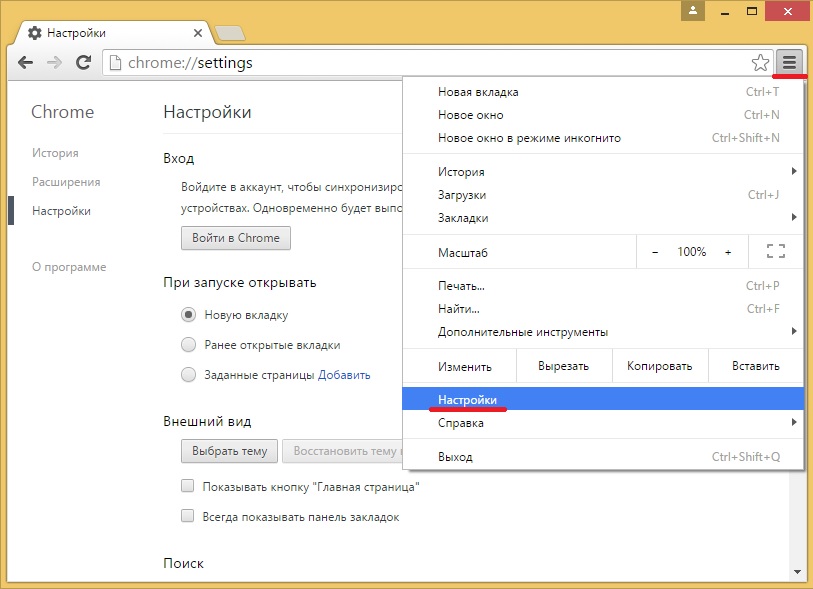
Task: Select Найти... menu item
Action: tap(603, 309)
